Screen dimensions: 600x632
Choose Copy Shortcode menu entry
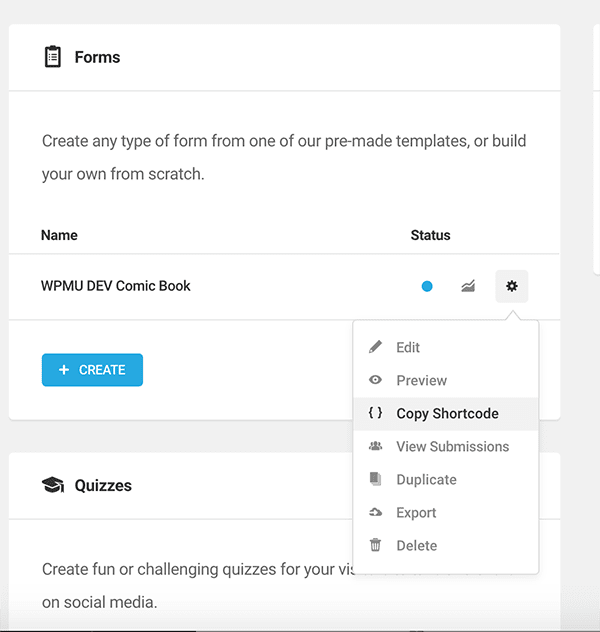pyautogui.click(x=447, y=413)
